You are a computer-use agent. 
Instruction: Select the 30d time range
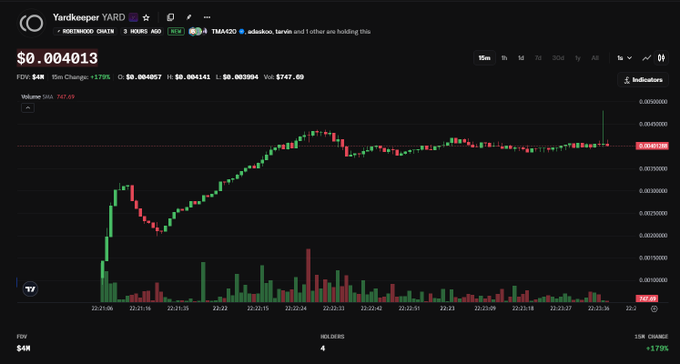click(558, 58)
